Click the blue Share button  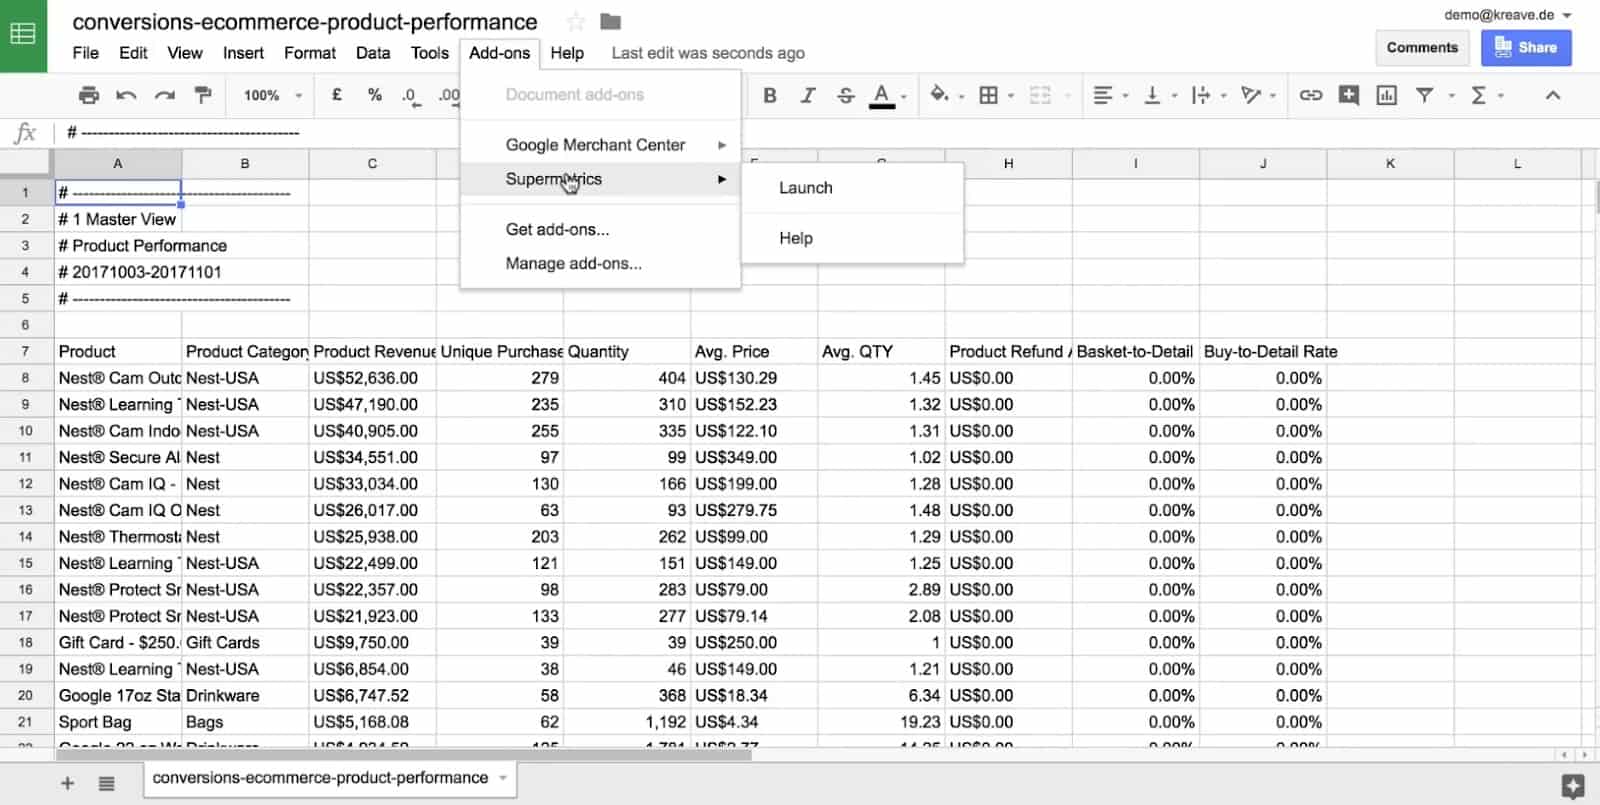[1526, 47]
